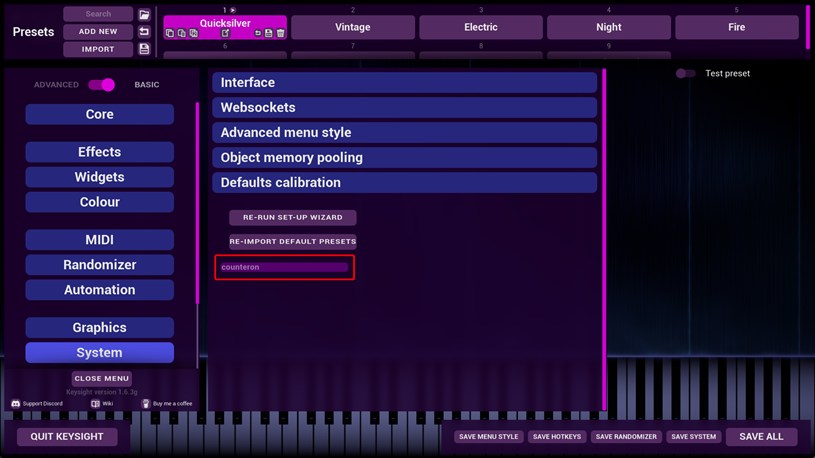
Task: Load the Vintage preset
Action: tap(353, 27)
